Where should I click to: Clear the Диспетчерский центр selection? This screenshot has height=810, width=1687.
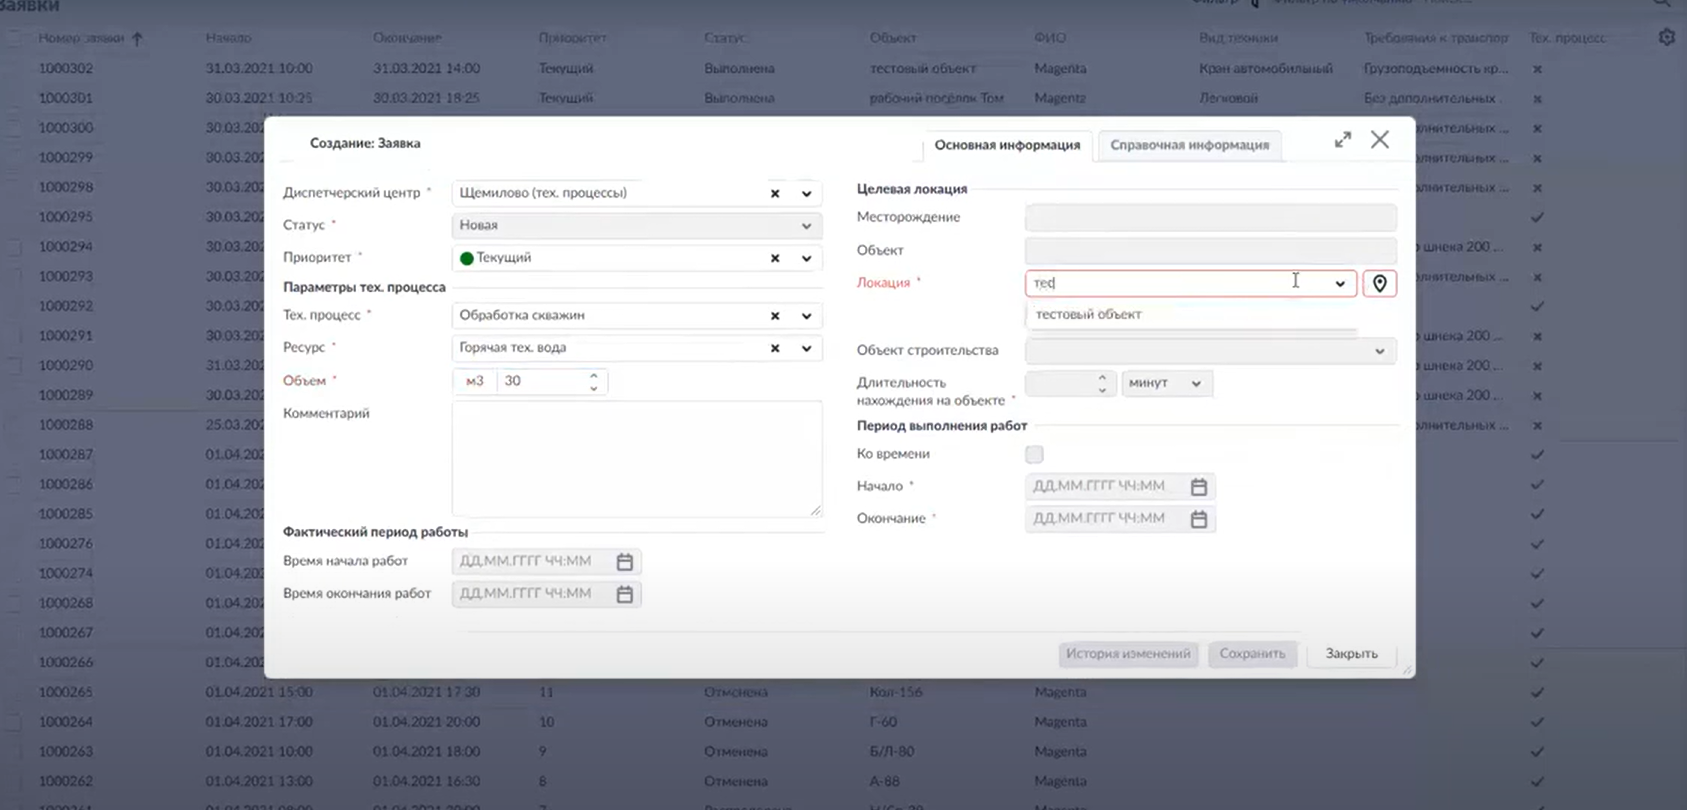(774, 194)
